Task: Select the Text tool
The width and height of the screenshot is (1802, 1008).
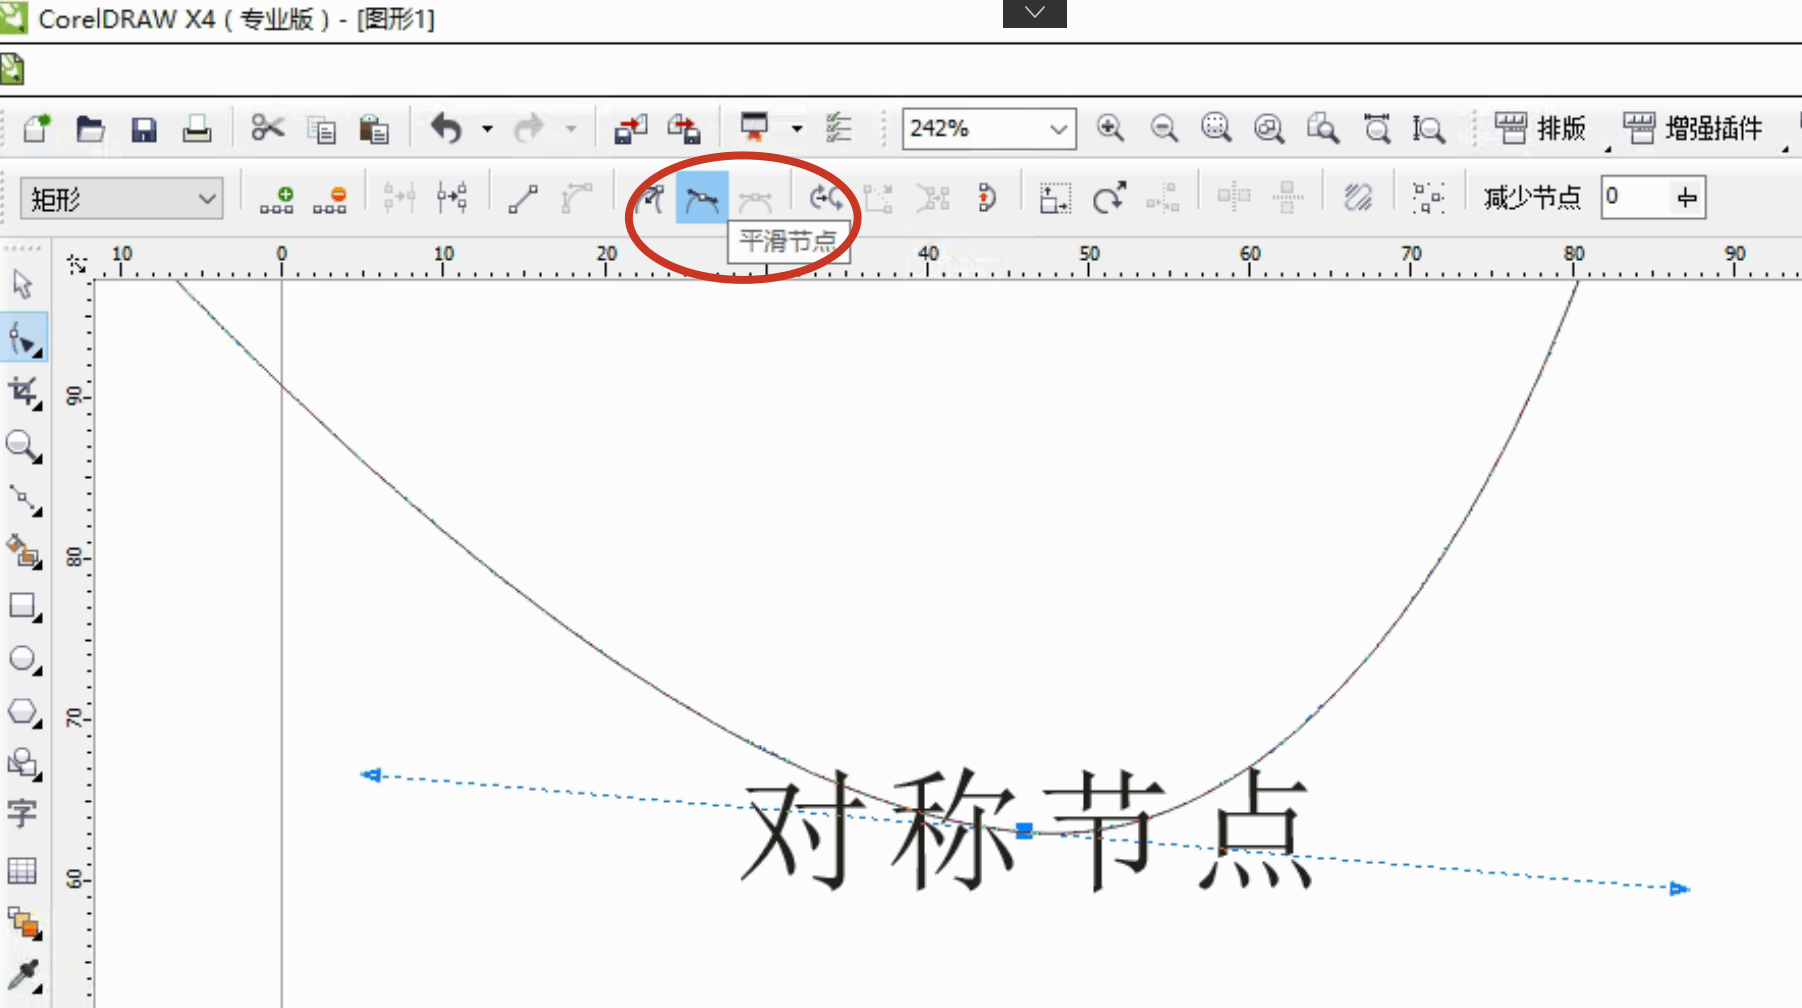Action: coord(22,813)
